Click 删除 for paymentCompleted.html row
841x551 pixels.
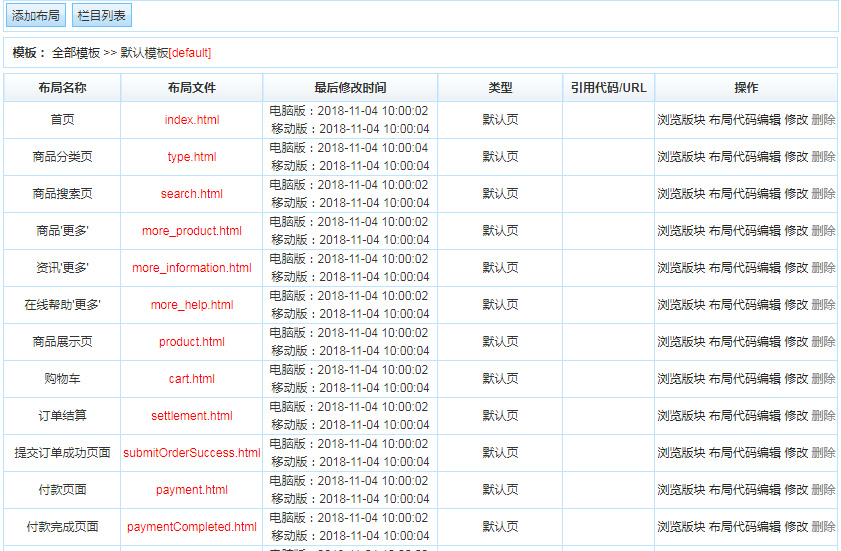point(823,527)
